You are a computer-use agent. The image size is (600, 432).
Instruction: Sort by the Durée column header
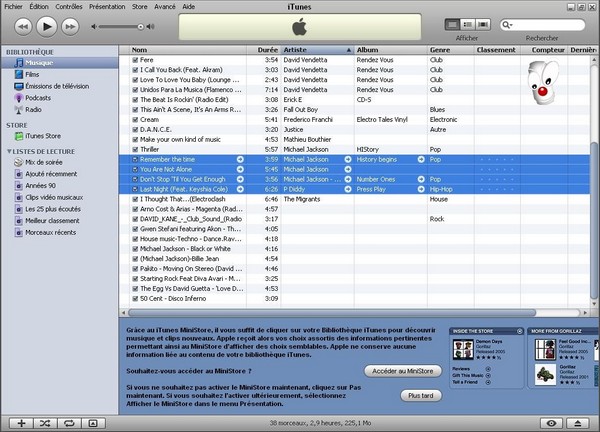click(x=264, y=50)
